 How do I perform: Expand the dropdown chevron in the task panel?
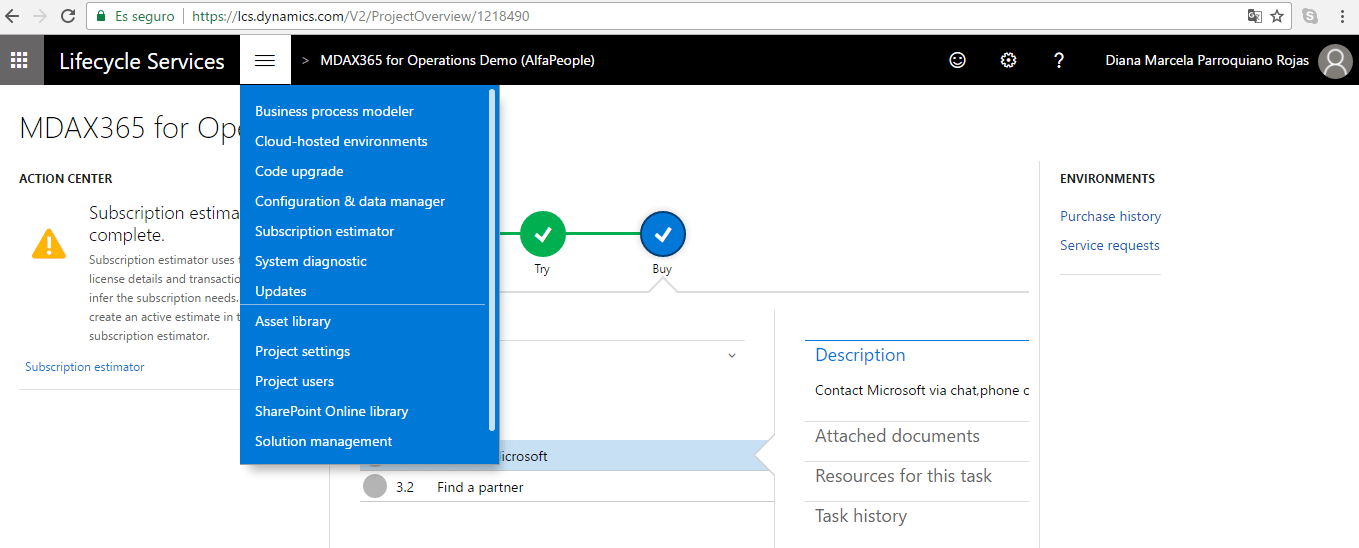(731, 356)
